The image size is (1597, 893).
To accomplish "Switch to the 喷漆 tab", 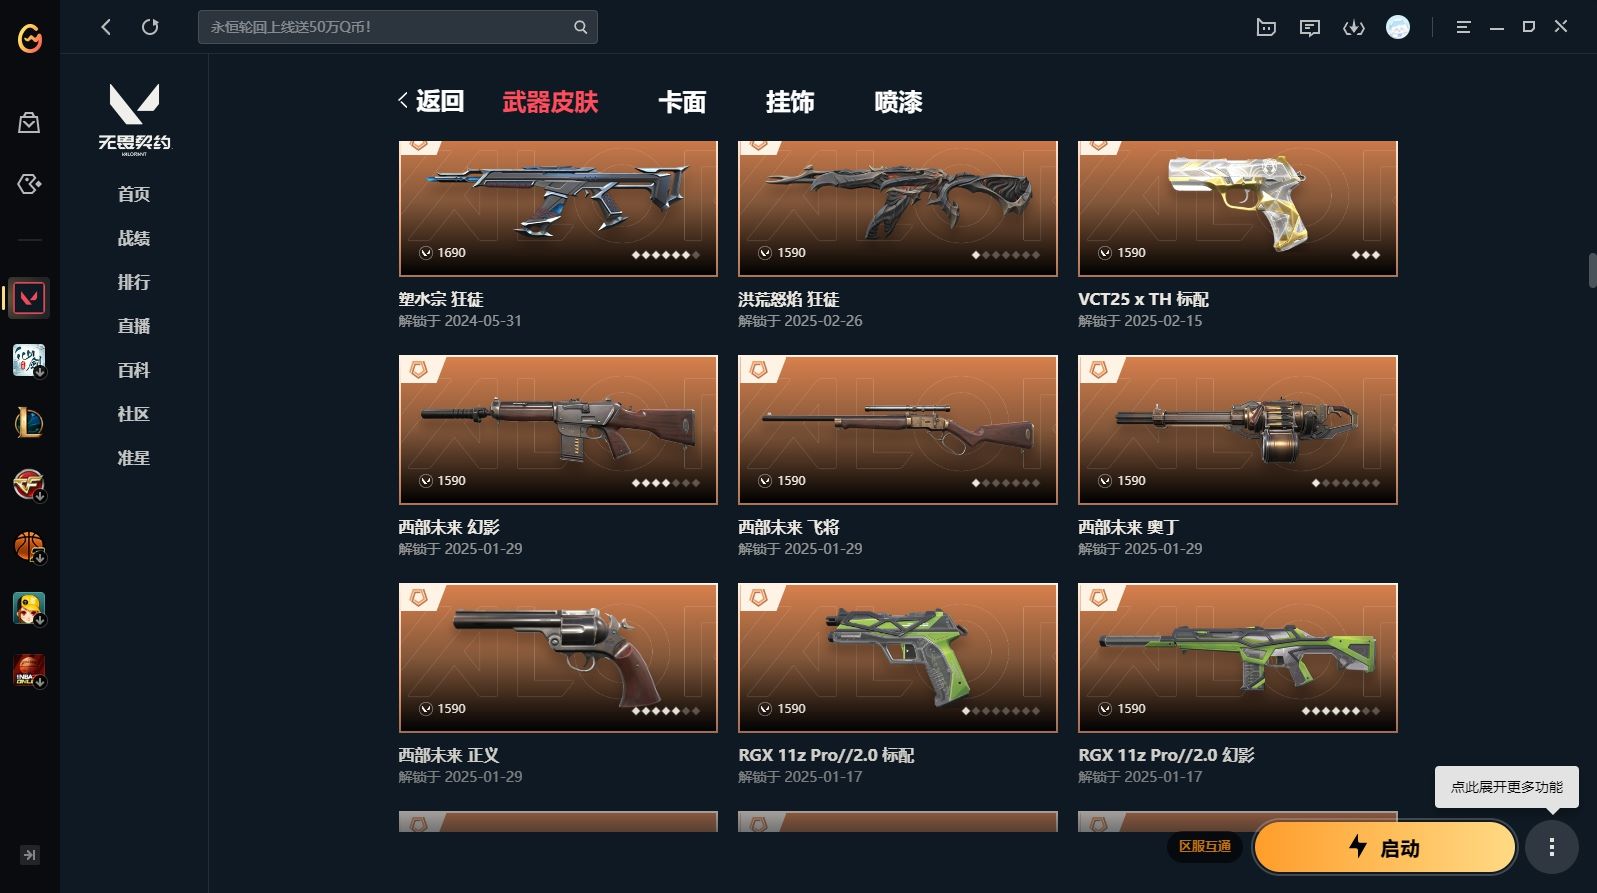I will point(898,102).
